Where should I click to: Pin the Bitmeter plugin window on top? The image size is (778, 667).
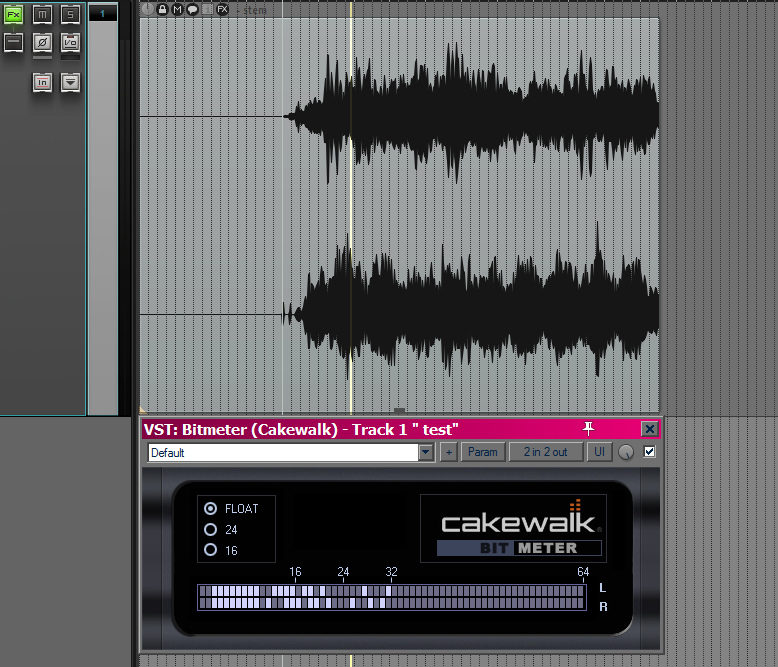[588, 428]
